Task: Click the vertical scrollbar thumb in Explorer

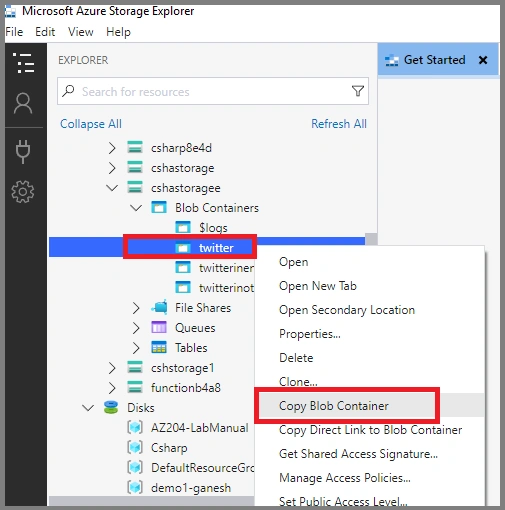Action: [x=371, y=238]
